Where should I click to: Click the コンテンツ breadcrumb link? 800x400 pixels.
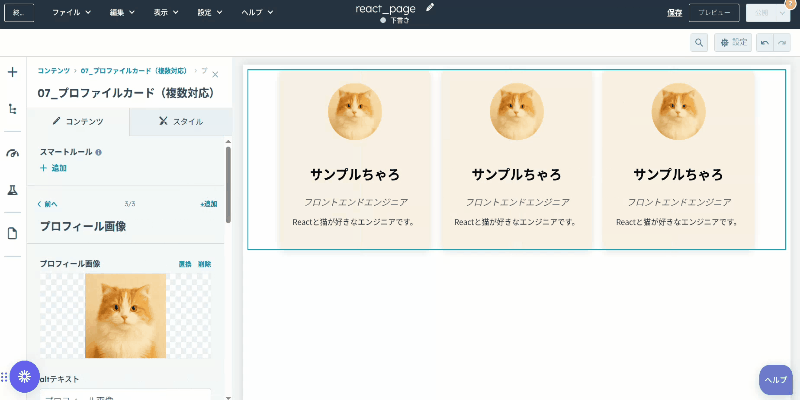click(x=54, y=70)
